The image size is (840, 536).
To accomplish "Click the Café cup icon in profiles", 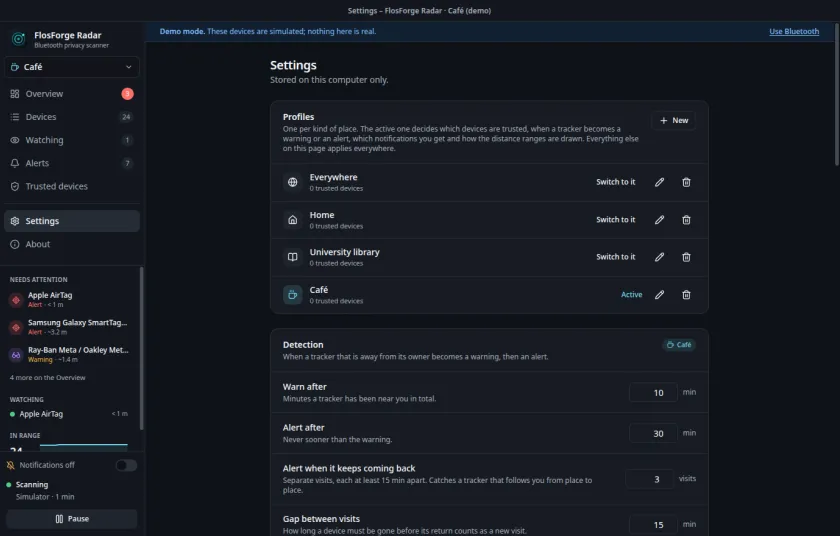I will [292, 295].
